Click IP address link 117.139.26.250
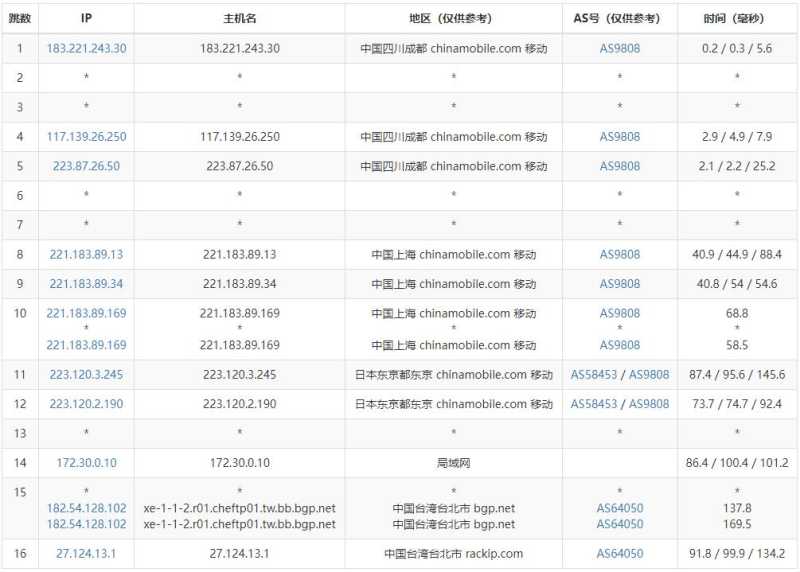 pos(86,136)
